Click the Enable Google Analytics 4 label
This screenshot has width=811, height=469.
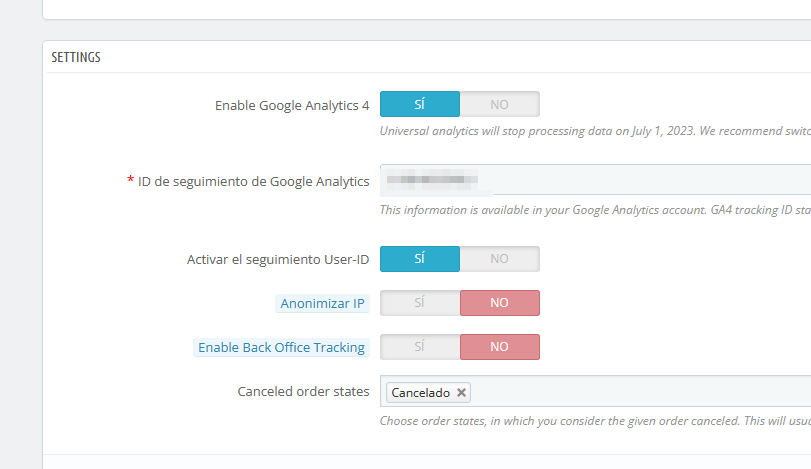click(x=292, y=104)
